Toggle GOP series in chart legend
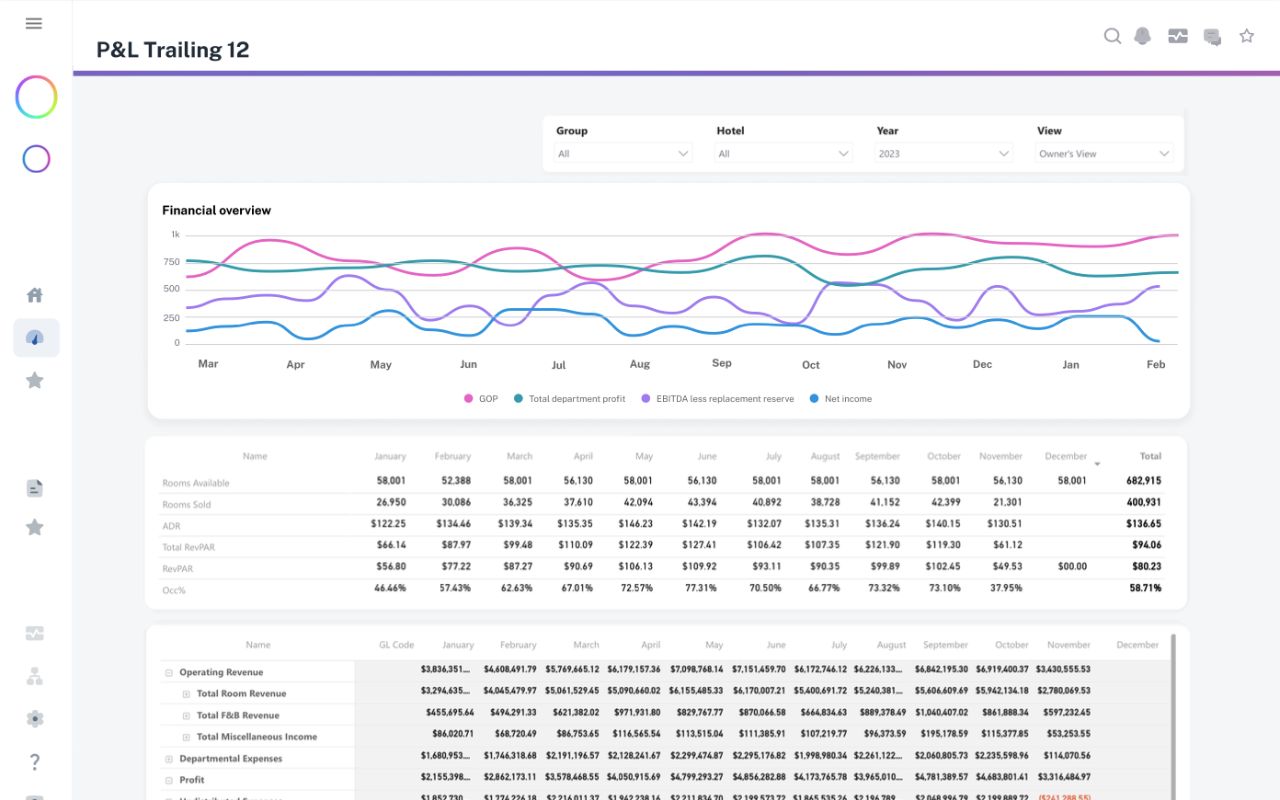 coord(480,399)
